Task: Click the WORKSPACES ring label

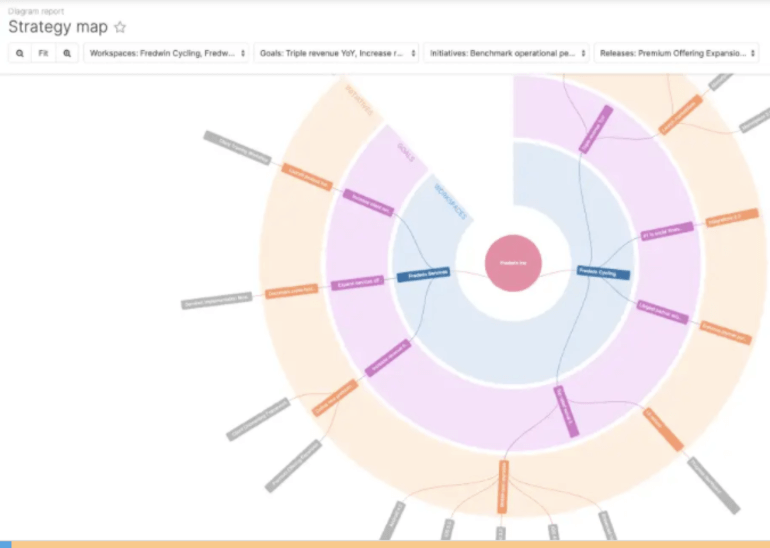Action: (451, 201)
